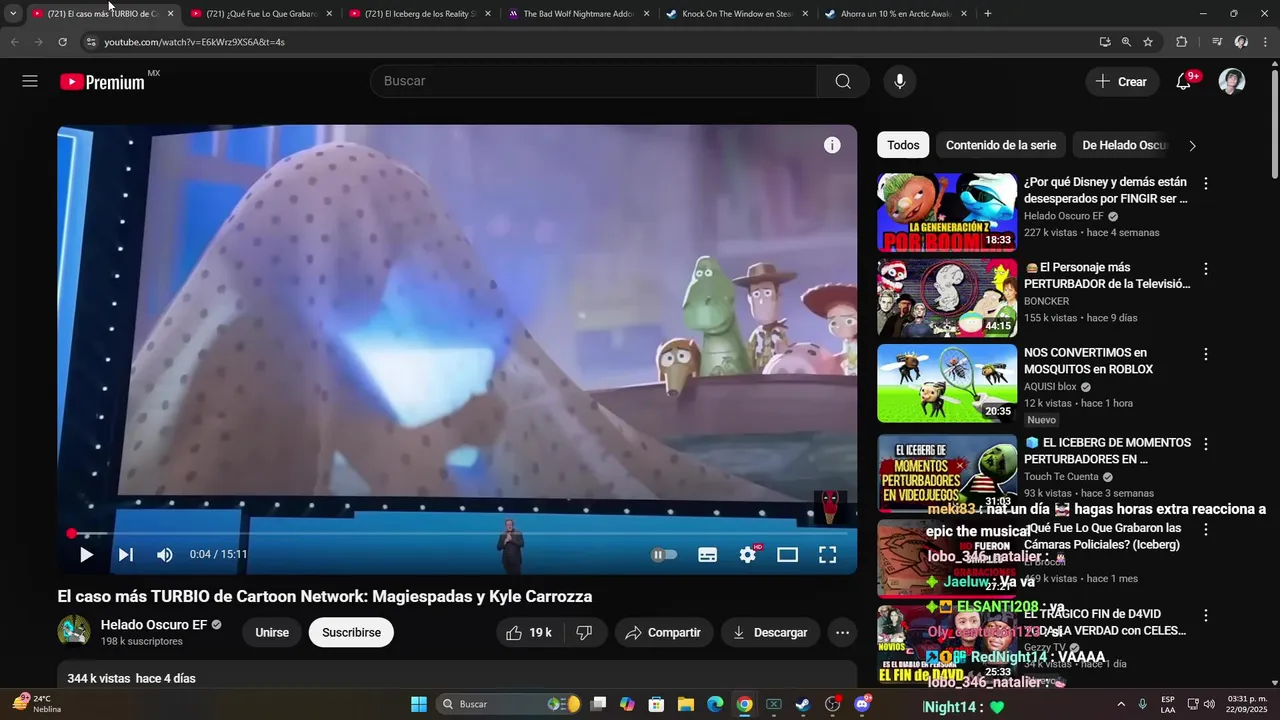Skip to the next video
The image size is (1280, 720).
[126, 554]
